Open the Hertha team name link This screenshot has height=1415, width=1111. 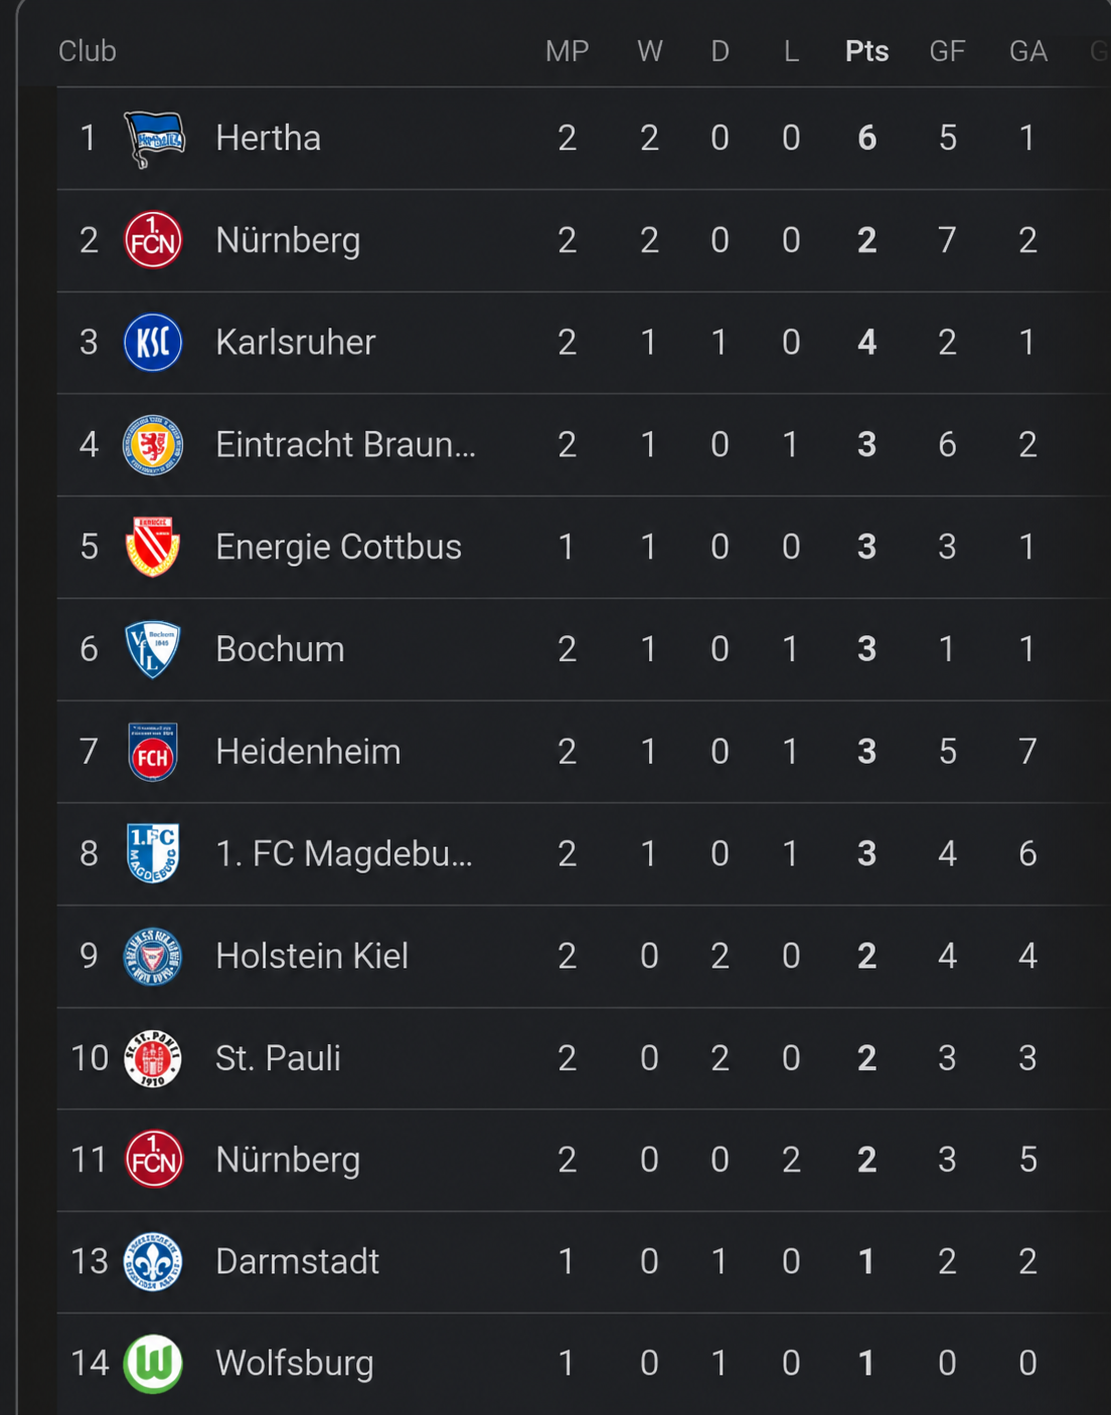(268, 138)
